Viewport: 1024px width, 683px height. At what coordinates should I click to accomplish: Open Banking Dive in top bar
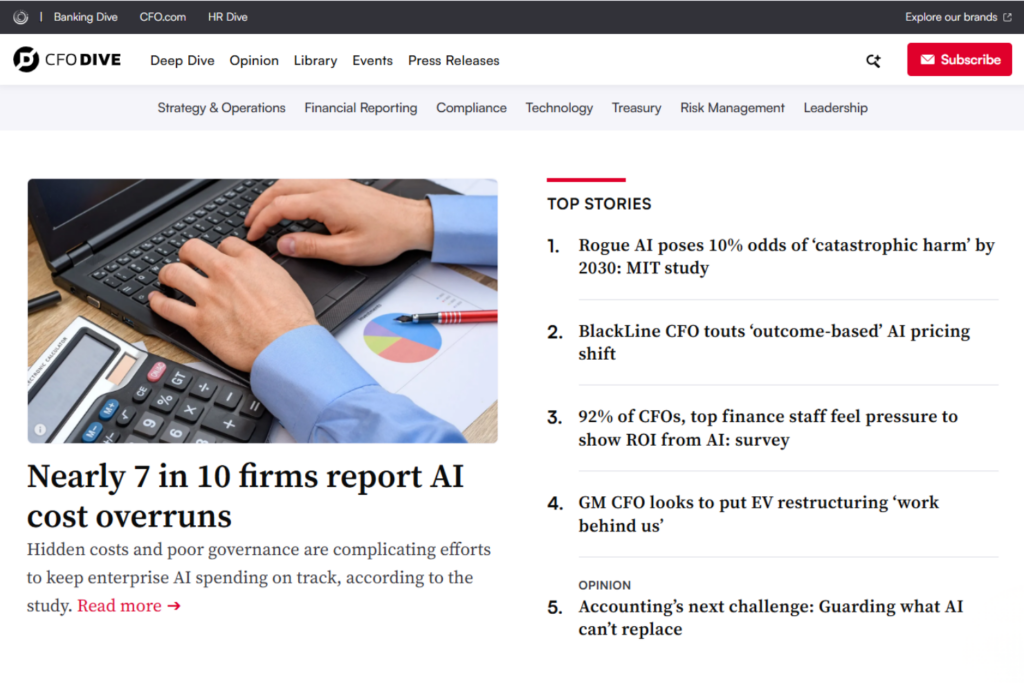86,17
